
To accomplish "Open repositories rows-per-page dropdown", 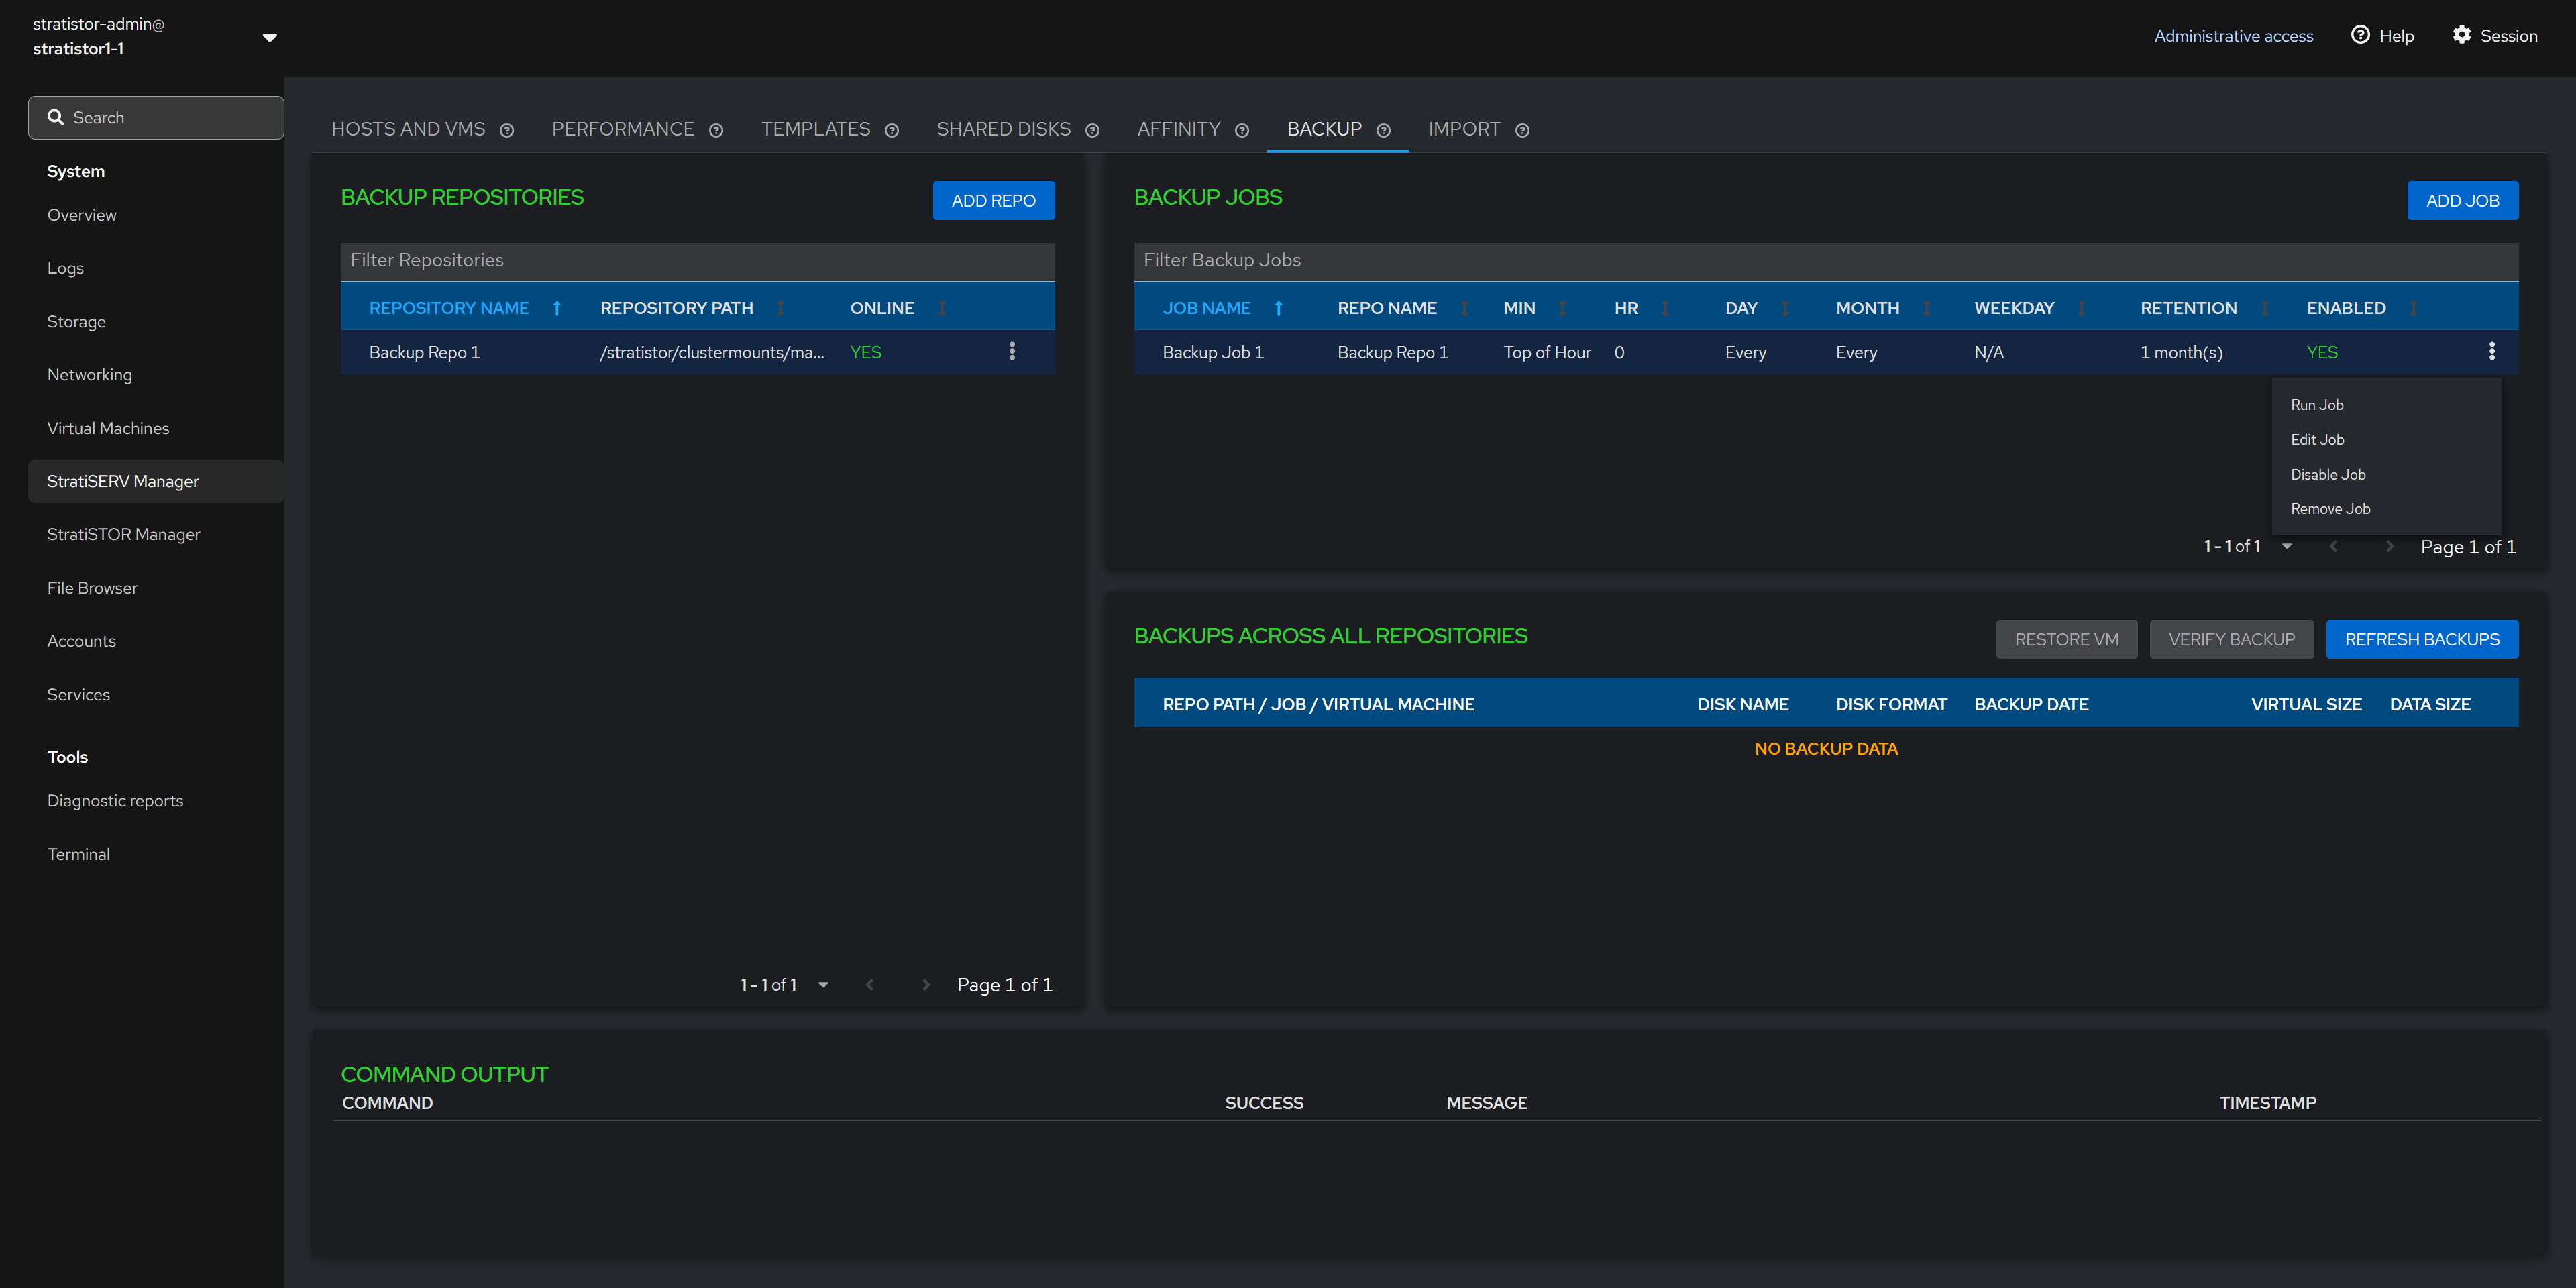I will pyautogui.click(x=823, y=985).
